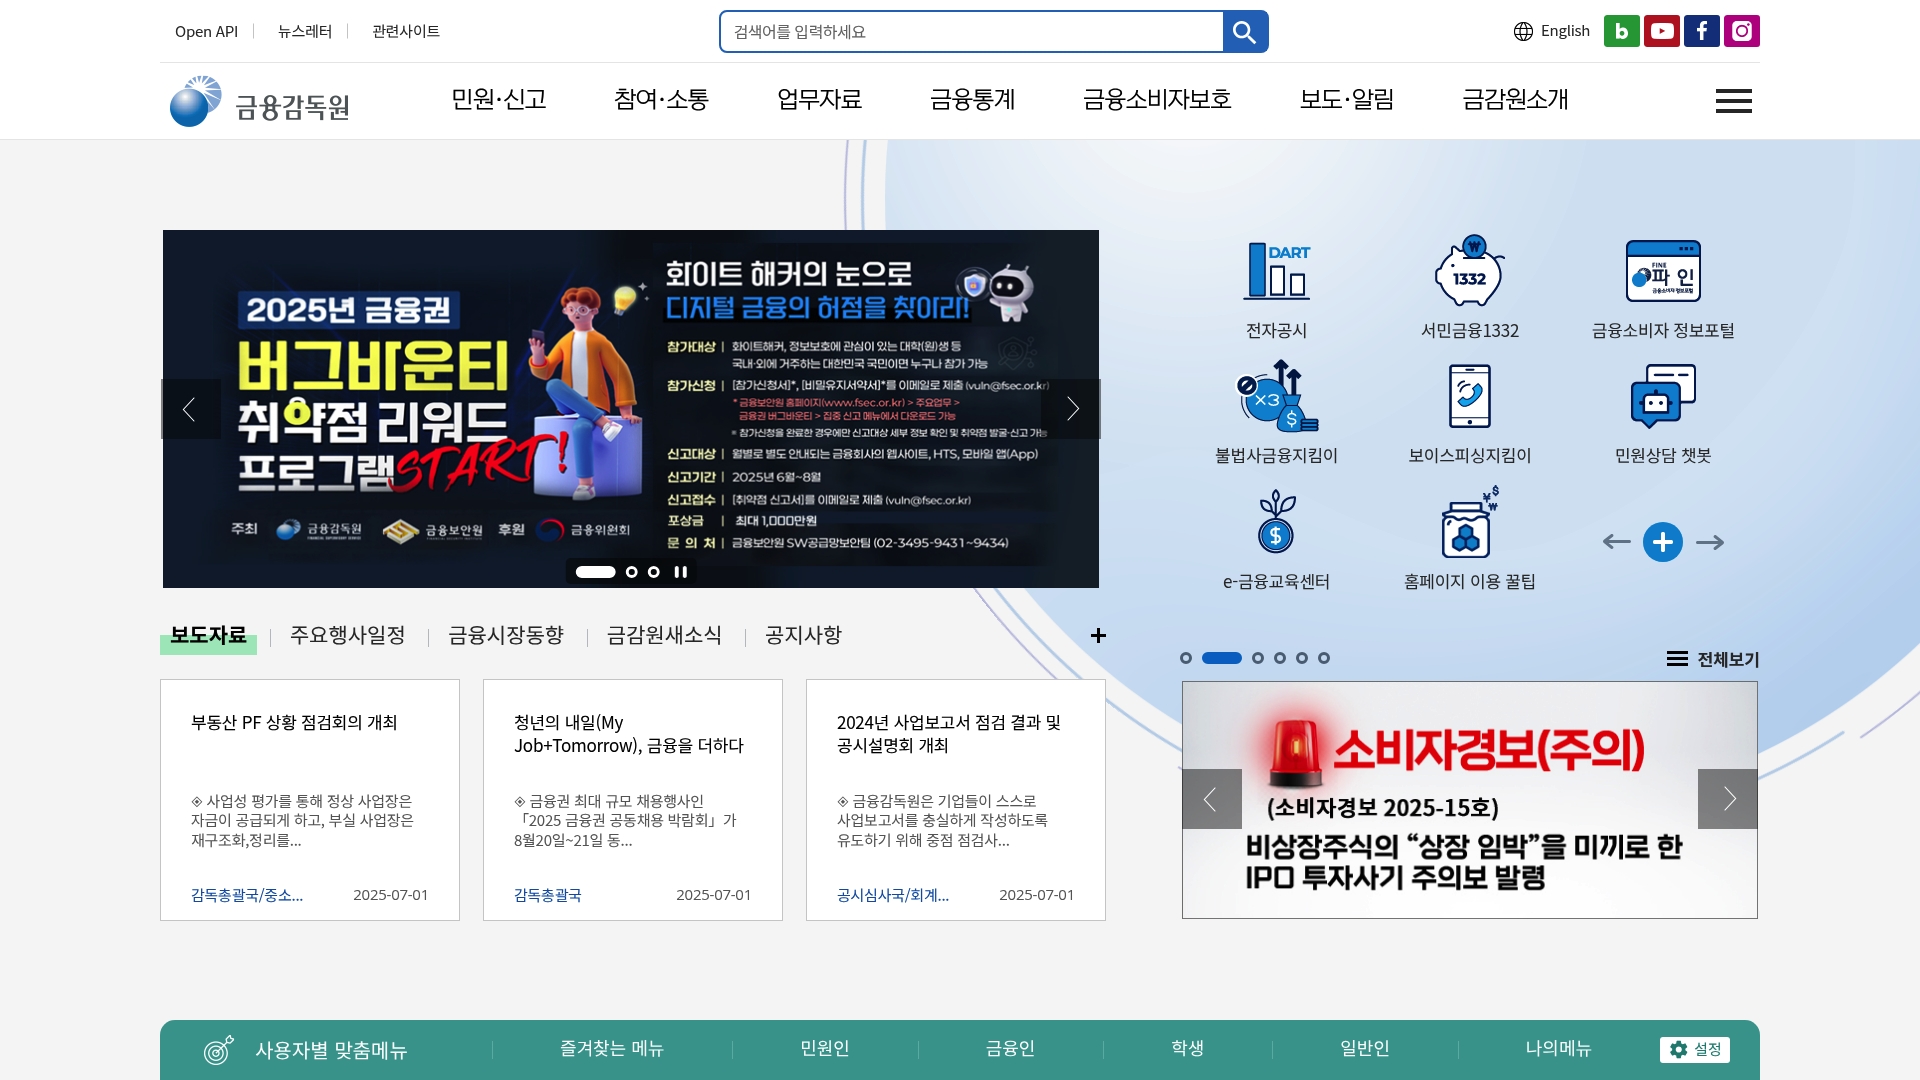Show next main banner slide
The image size is (1920, 1080).
pos(1071,409)
